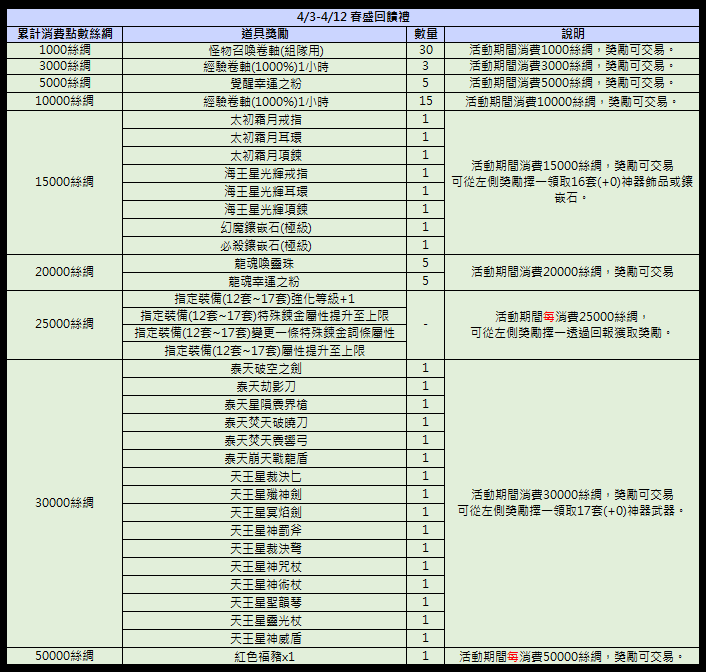
Task: Click the quantity cell showing 15
Action: pyautogui.click(x=426, y=101)
